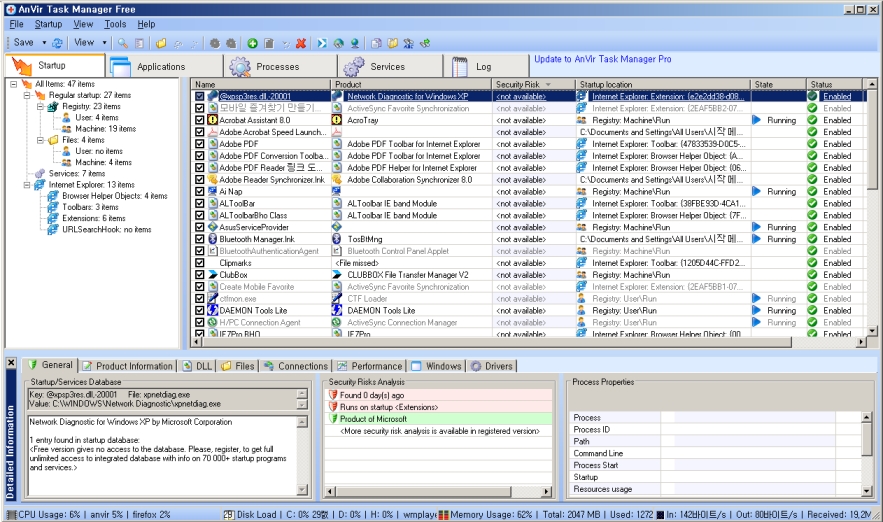Collapse the All Items tree node
This screenshot has height=522, width=883.
[14, 84]
